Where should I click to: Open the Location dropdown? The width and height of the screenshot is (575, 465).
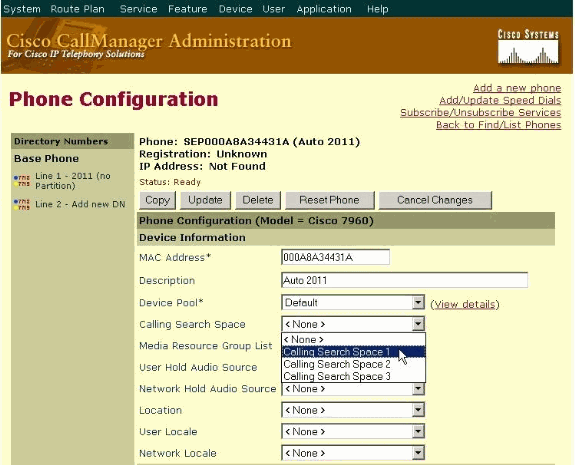(x=353, y=410)
